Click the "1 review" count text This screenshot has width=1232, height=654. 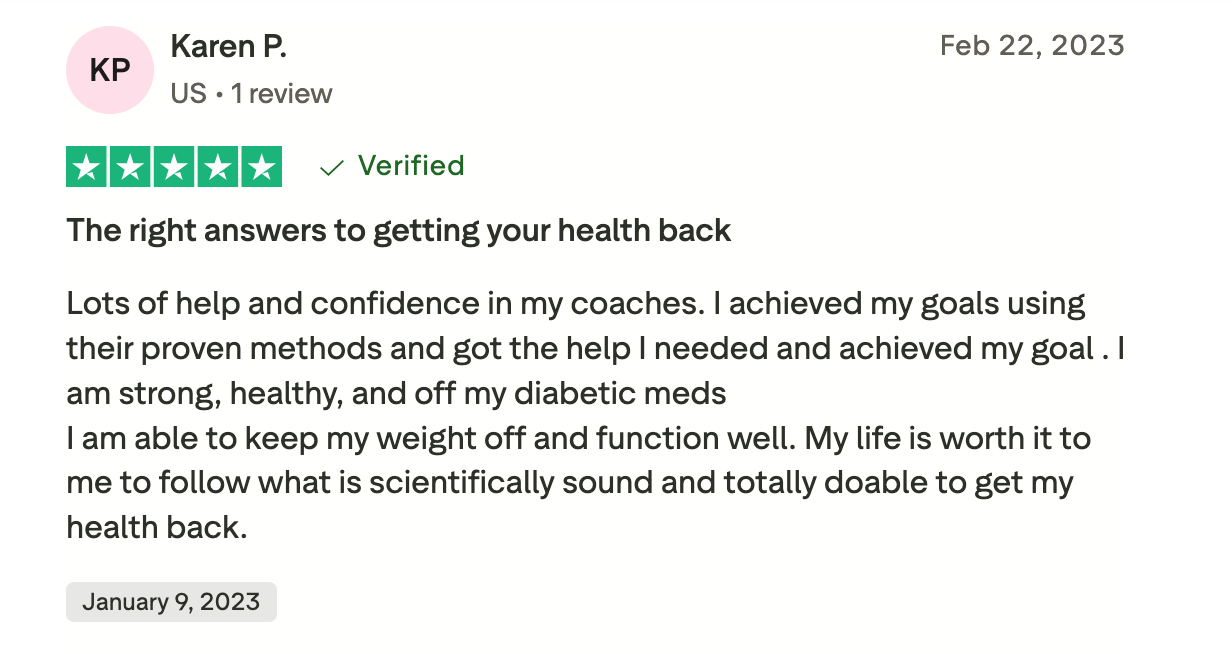[282, 94]
